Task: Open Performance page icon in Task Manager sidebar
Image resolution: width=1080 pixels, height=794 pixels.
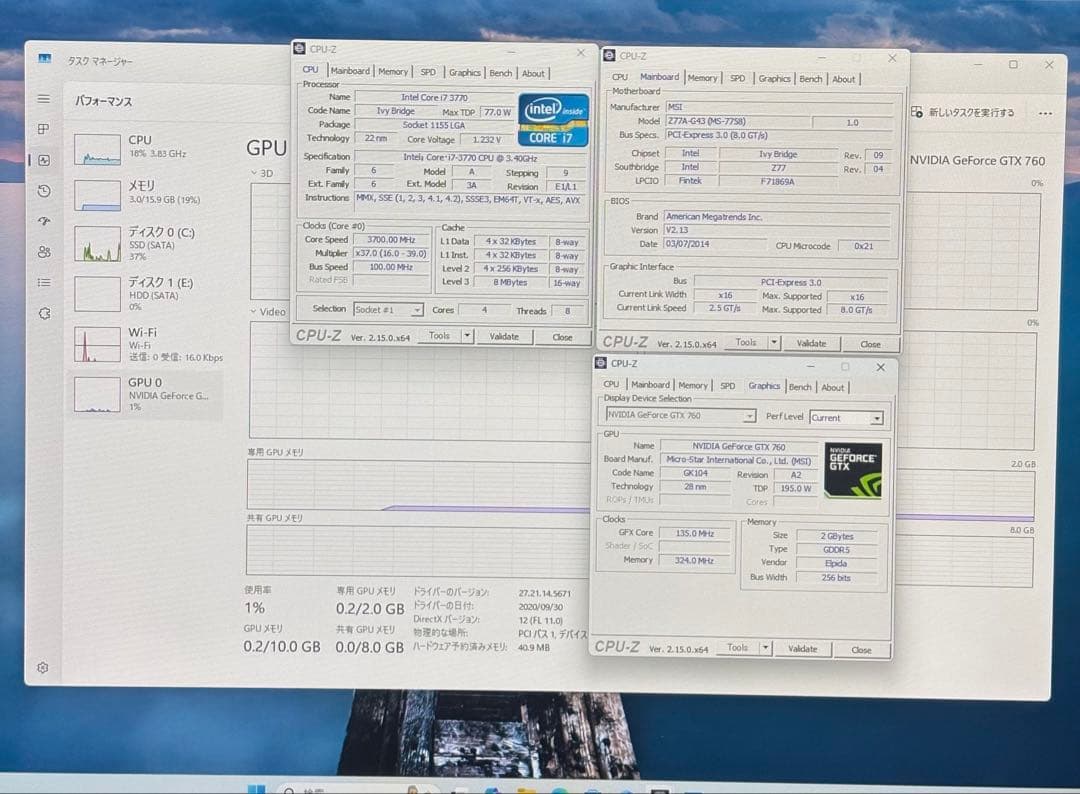Action: click(x=44, y=160)
